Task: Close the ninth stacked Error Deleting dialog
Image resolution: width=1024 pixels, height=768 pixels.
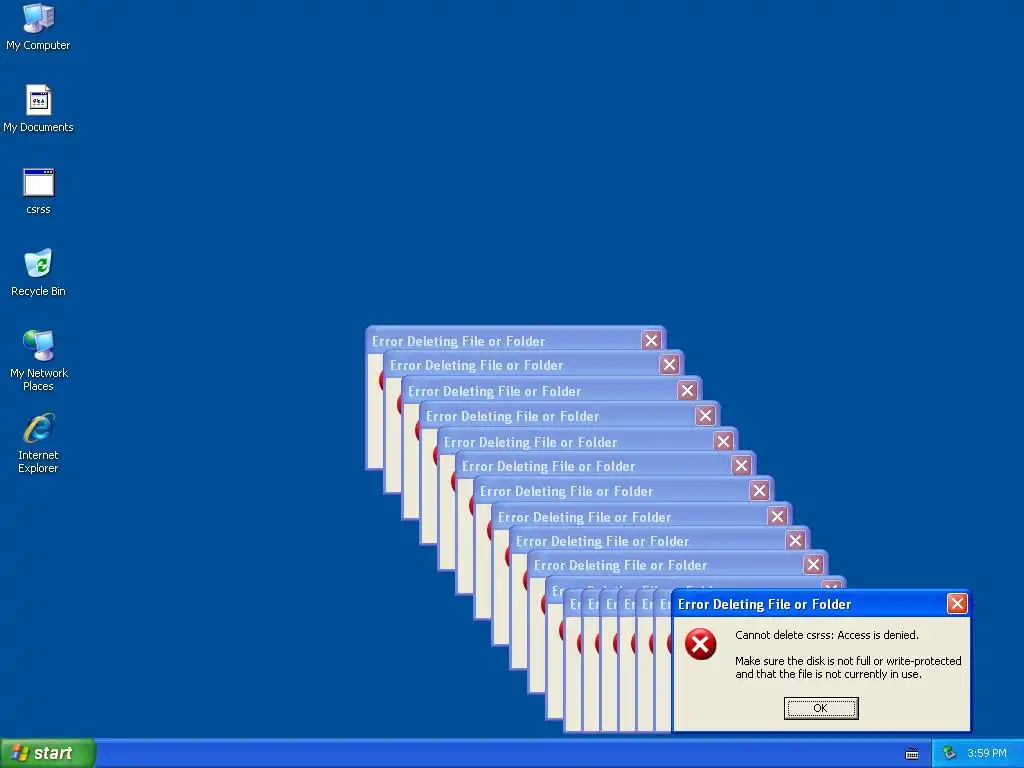Action: click(795, 541)
